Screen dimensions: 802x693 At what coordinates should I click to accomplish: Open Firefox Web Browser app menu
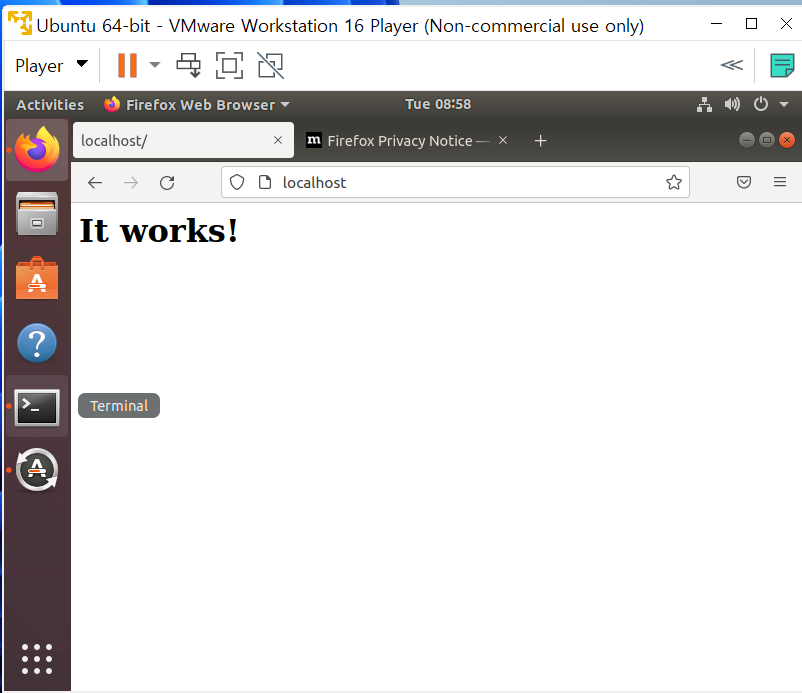[x=197, y=105]
